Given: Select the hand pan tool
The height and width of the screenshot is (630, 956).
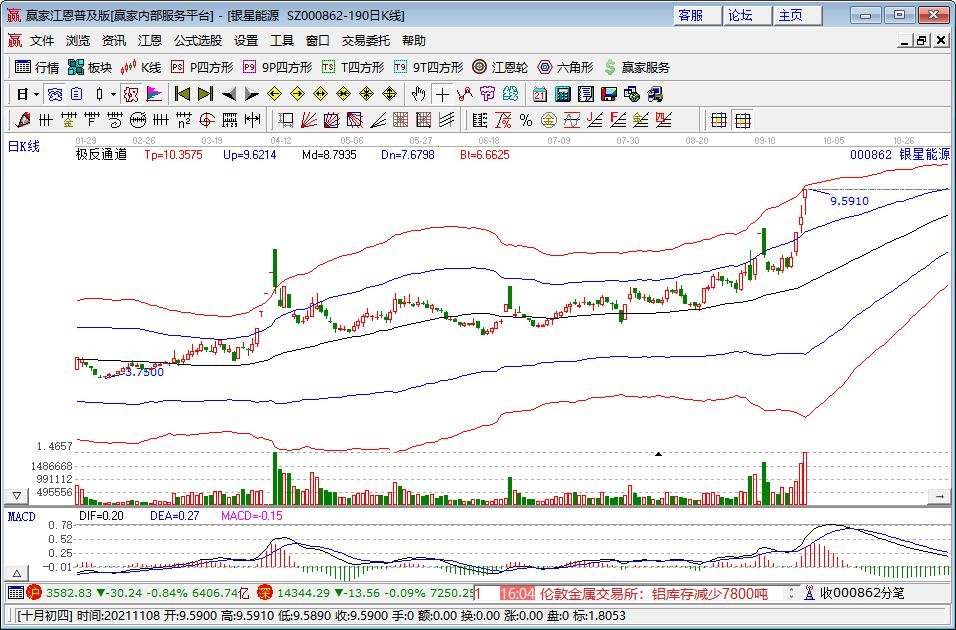Looking at the screenshot, I should tap(418, 94).
